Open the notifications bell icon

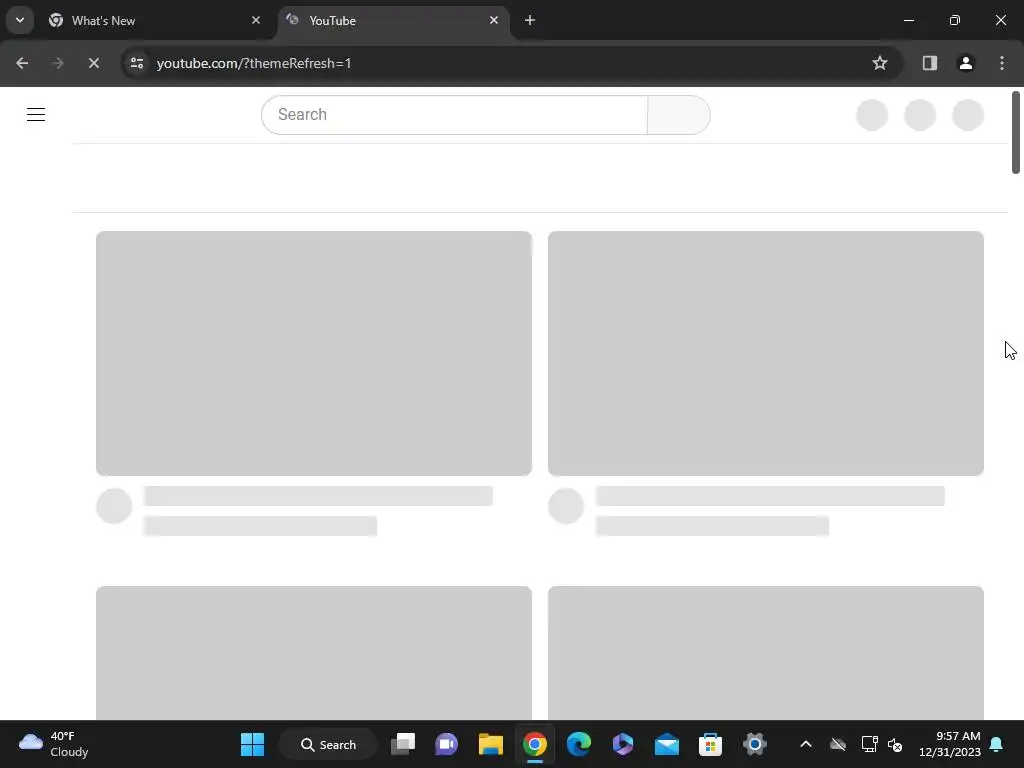[997, 744]
